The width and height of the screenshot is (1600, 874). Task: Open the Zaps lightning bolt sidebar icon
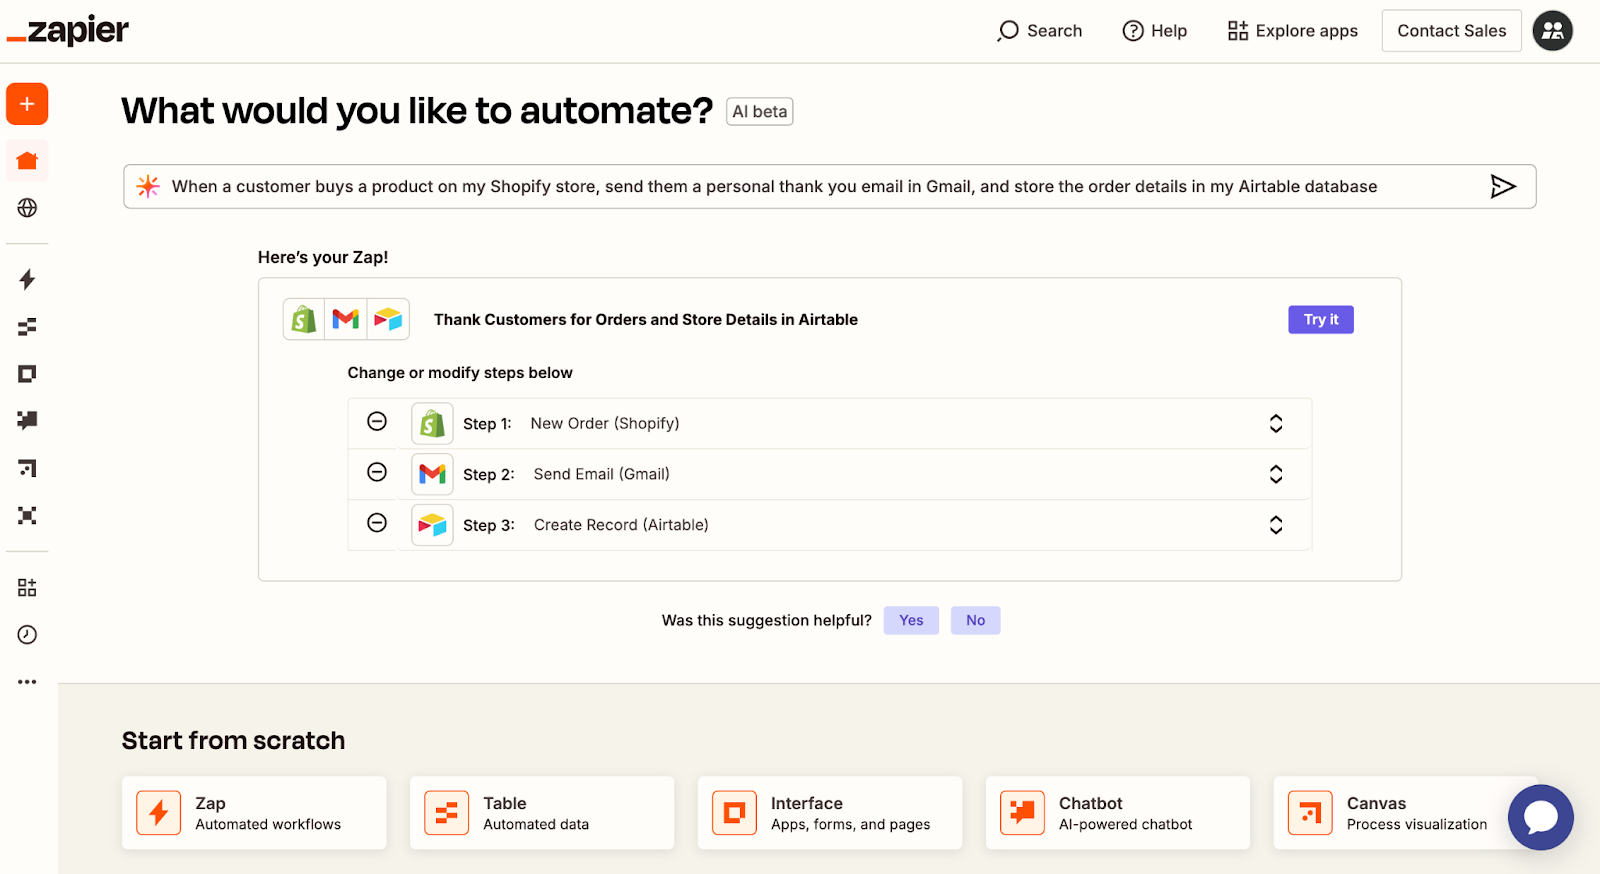pos(27,279)
